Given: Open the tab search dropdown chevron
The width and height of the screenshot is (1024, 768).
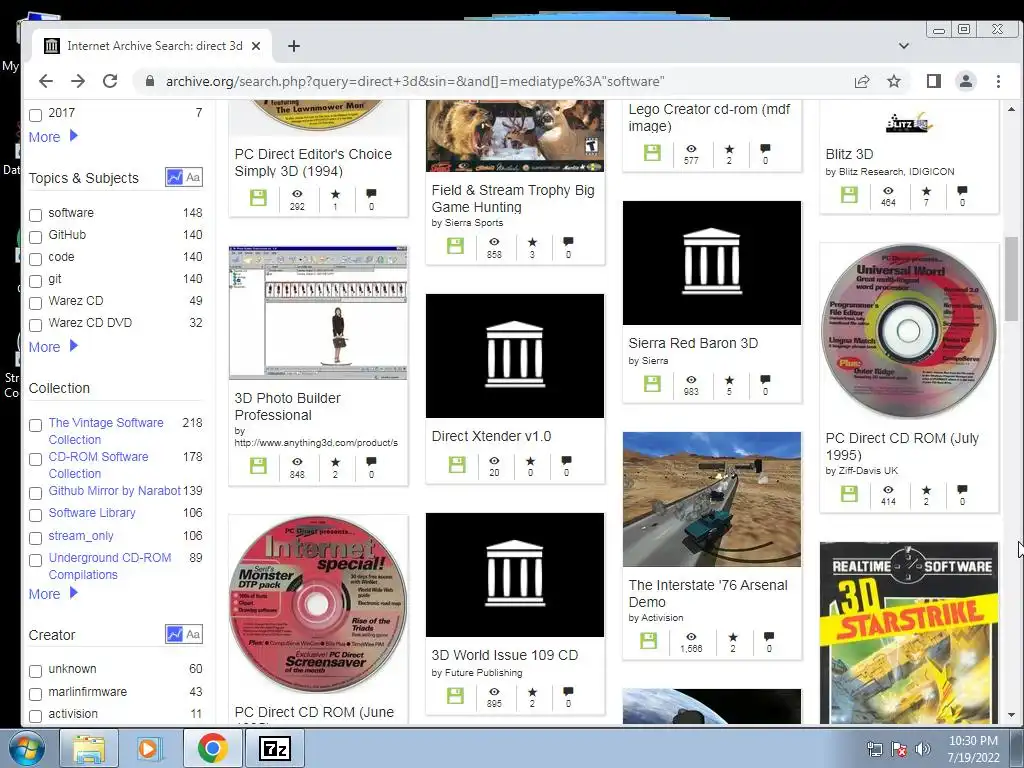Looking at the screenshot, I should coord(904,46).
